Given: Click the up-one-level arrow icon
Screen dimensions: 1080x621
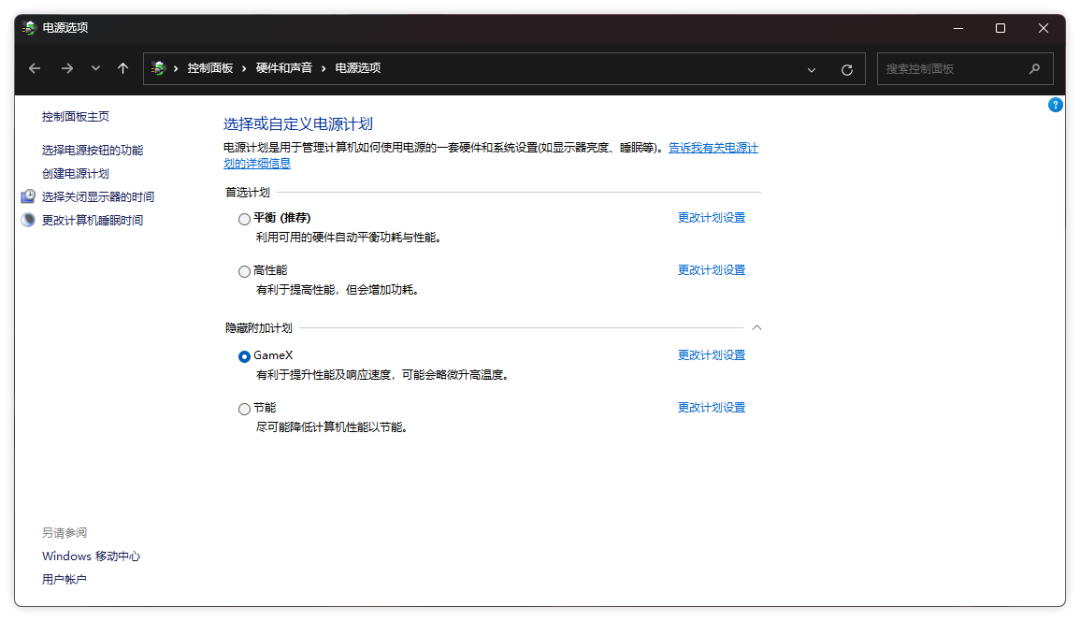Looking at the screenshot, I should tap(123, 69).
